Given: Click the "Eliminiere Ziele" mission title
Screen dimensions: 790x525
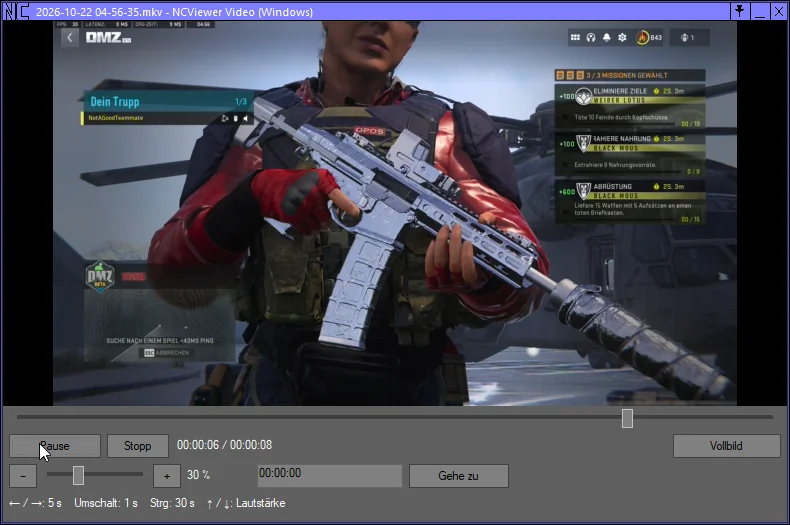Looking at the screenshot, I should [x=620, y=91].
